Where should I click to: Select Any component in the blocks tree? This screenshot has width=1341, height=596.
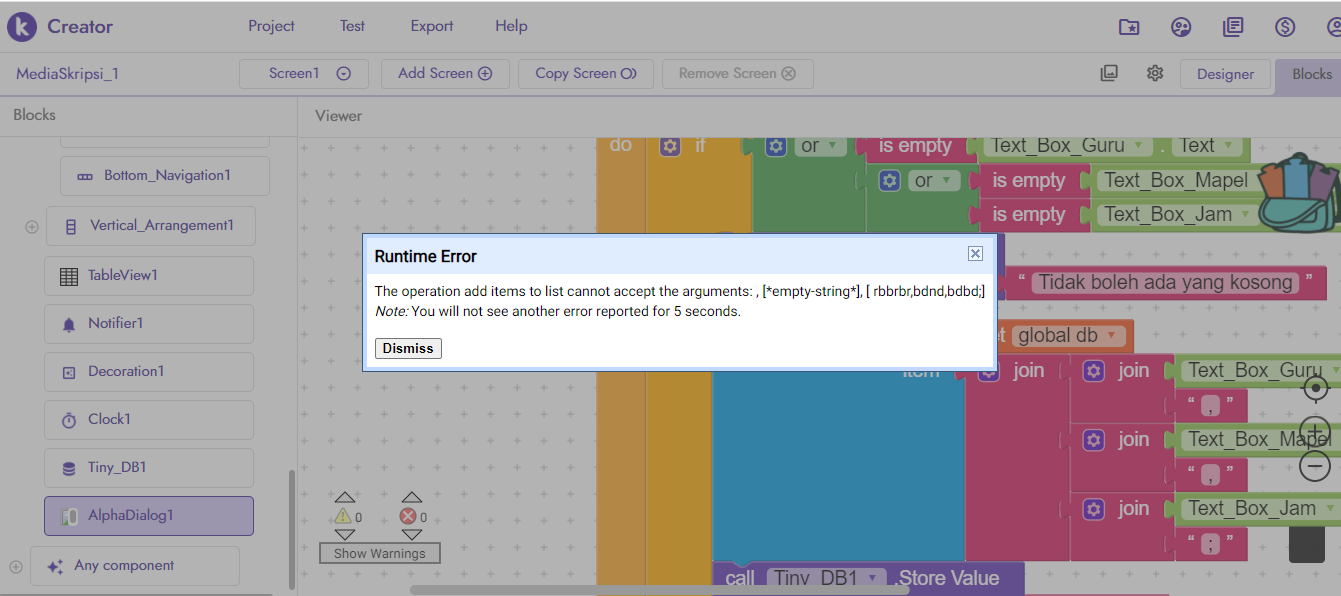[x=135, y=566]
